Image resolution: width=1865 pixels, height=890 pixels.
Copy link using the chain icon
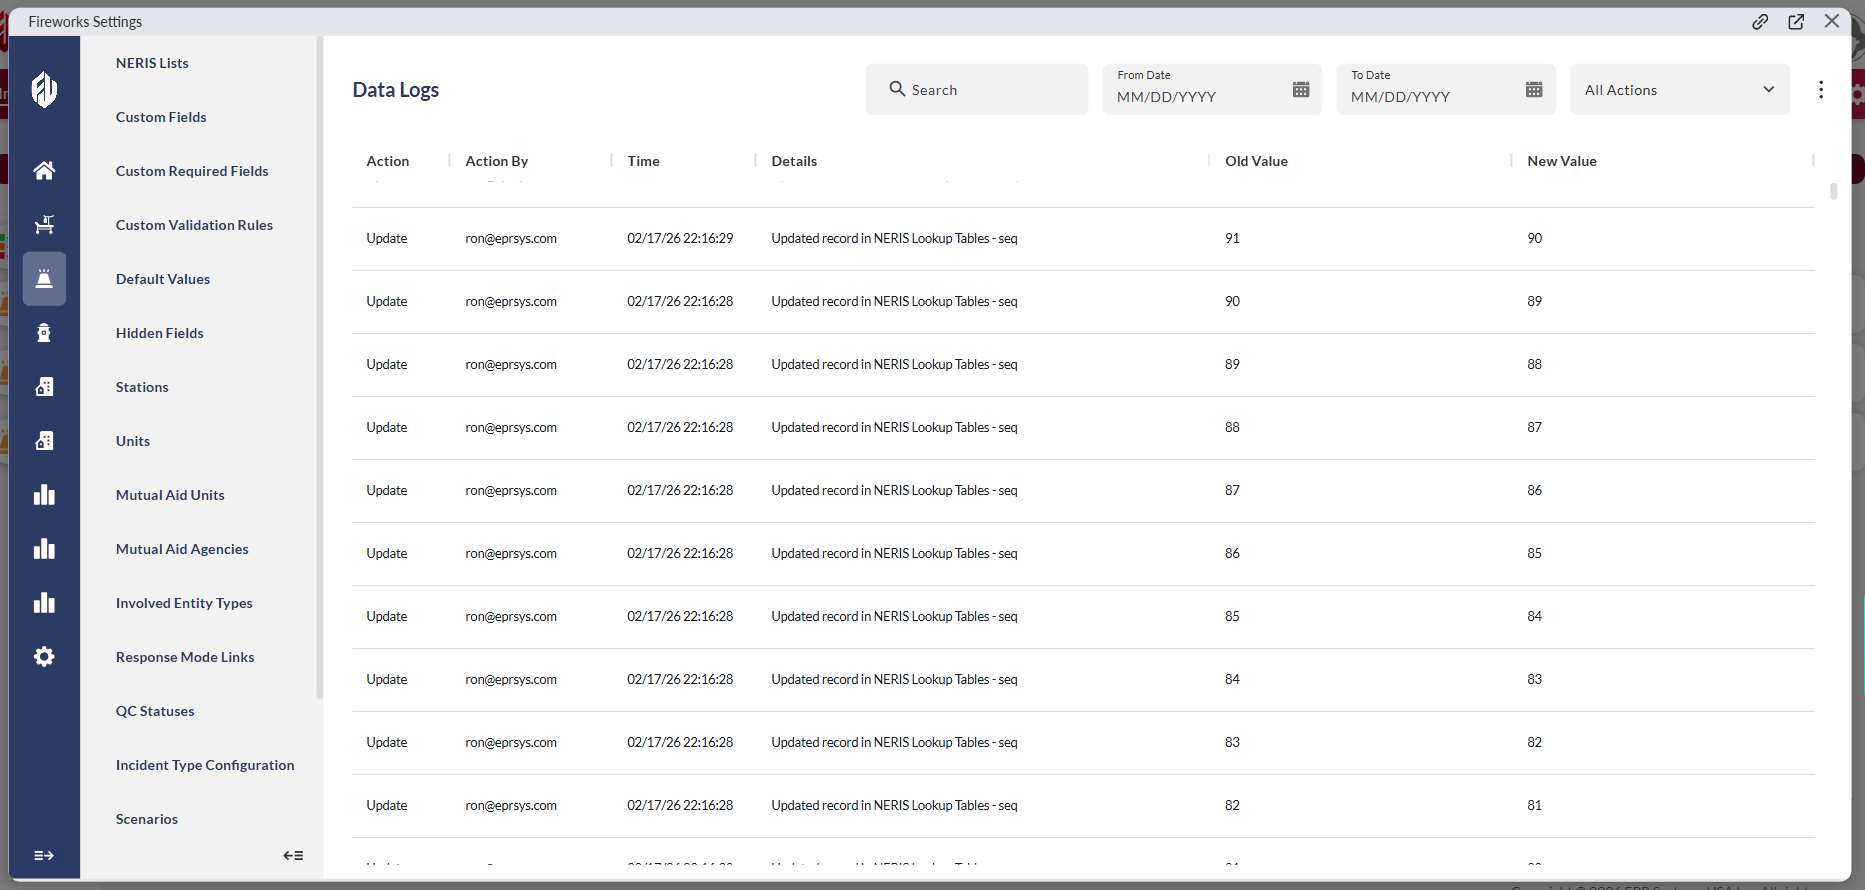coord(1760,22)
